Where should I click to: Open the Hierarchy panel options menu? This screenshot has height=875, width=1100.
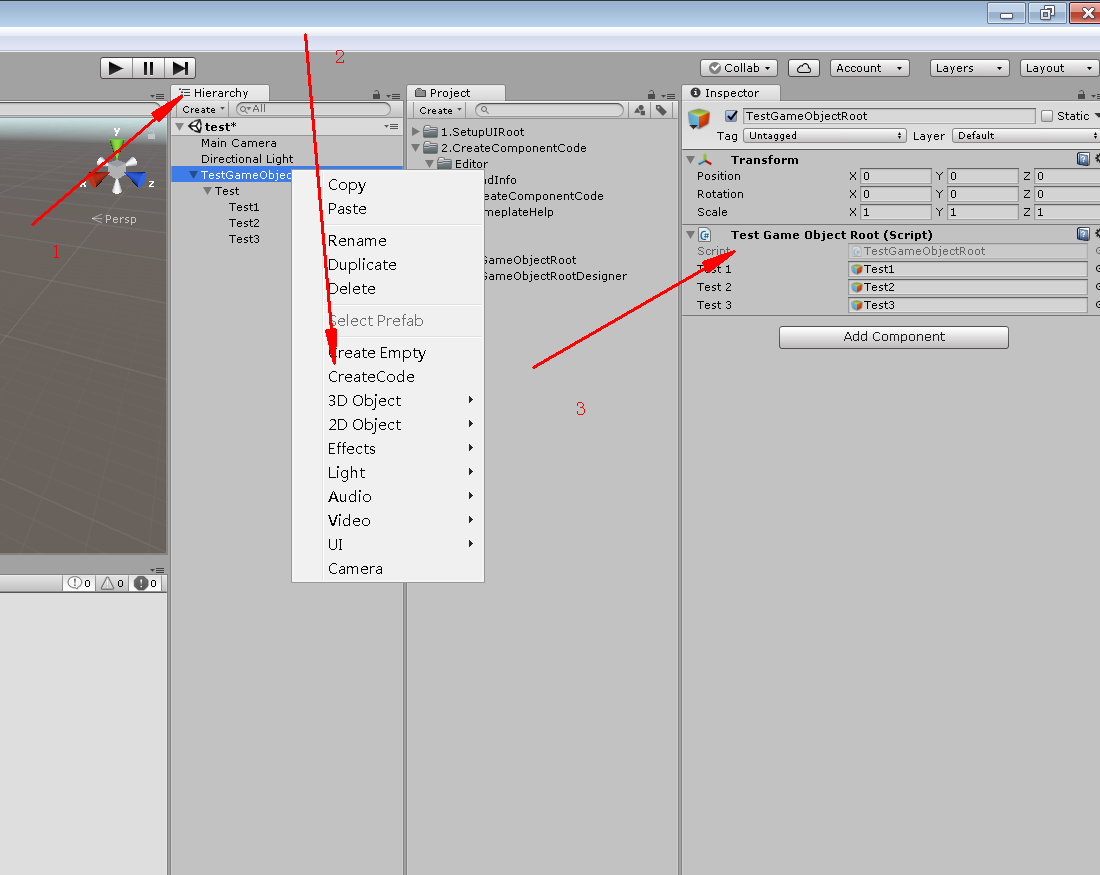point(394,95)
